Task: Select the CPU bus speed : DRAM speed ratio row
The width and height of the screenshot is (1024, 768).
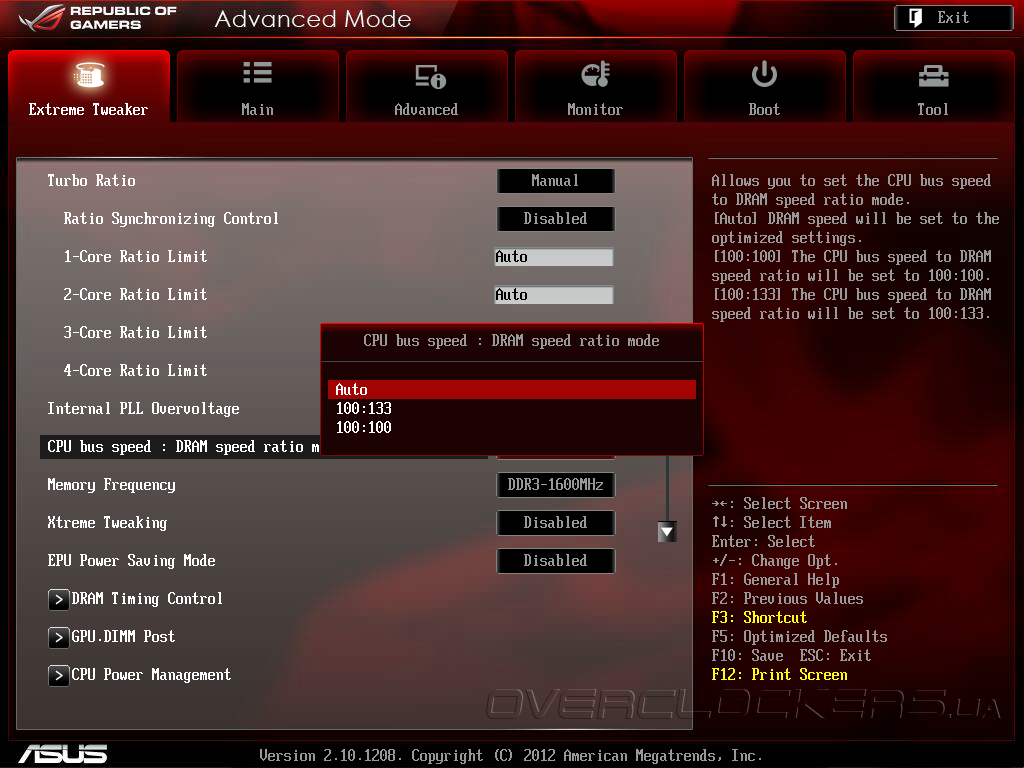Action: tap(180, 447)
